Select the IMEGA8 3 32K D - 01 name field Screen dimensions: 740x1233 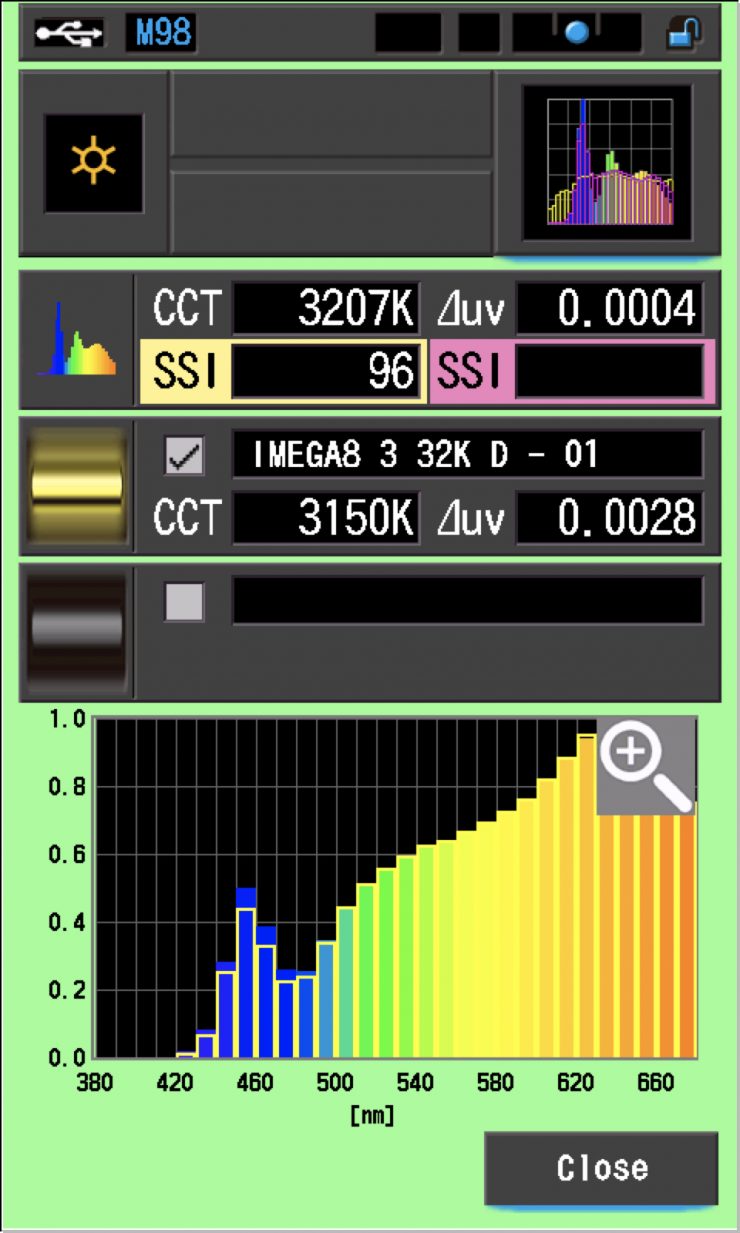(x=467, y=456)
